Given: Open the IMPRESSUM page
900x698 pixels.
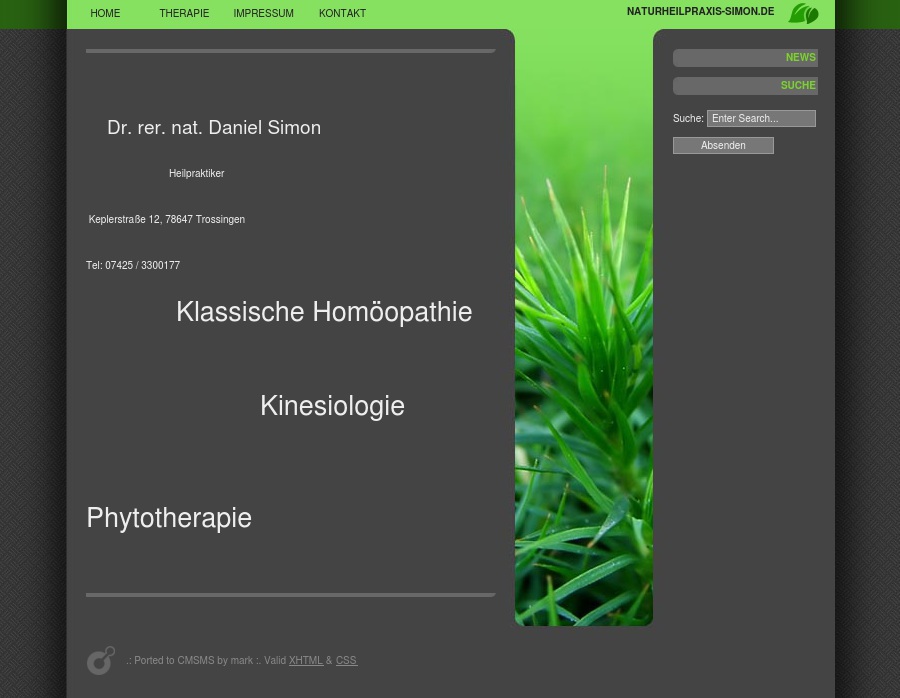Looking at the screenshot, I should pyautogui.click(x=263, y=14).
